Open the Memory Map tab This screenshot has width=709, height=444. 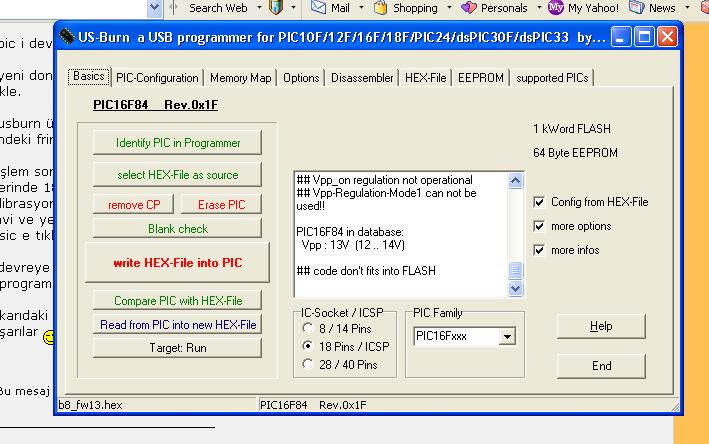click(241, 78)
